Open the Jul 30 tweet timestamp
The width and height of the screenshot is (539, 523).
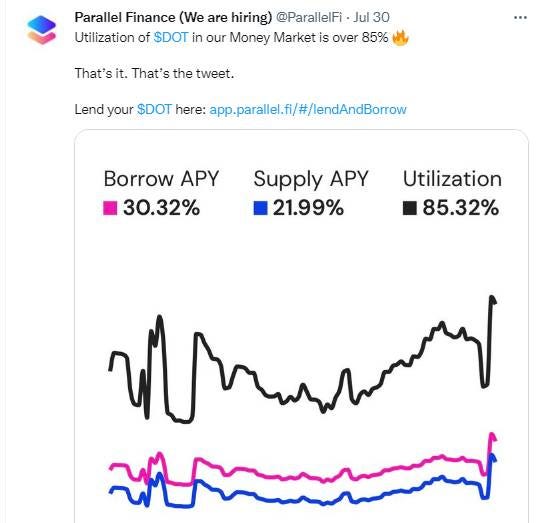(x=372, y=18)
